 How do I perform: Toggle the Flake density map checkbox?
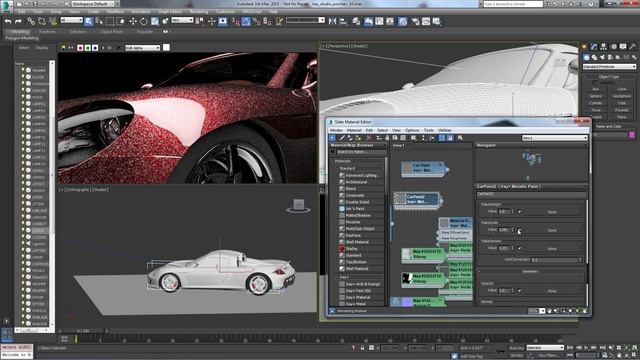[519, 248]
